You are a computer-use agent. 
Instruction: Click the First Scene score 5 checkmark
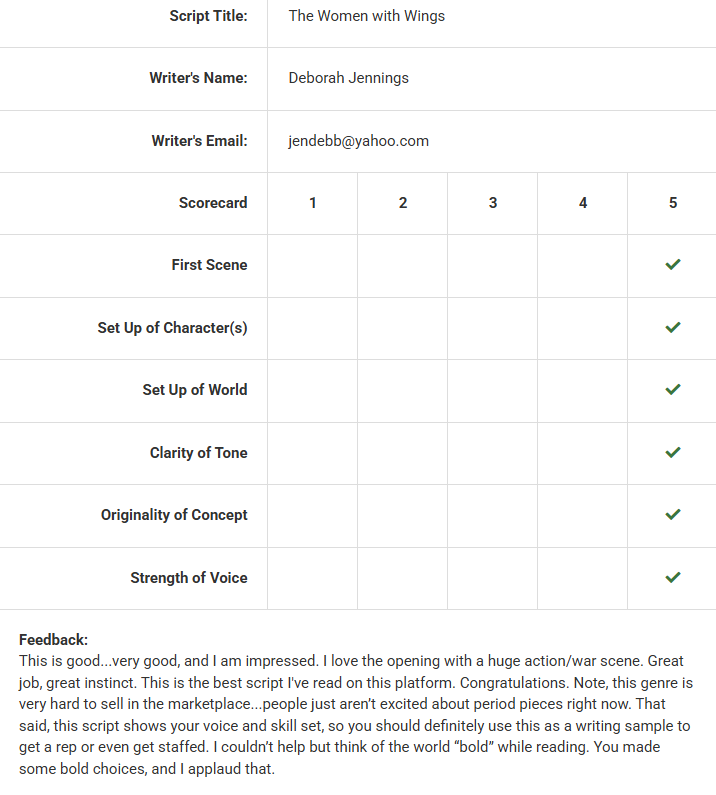click(x=673, y=265)
